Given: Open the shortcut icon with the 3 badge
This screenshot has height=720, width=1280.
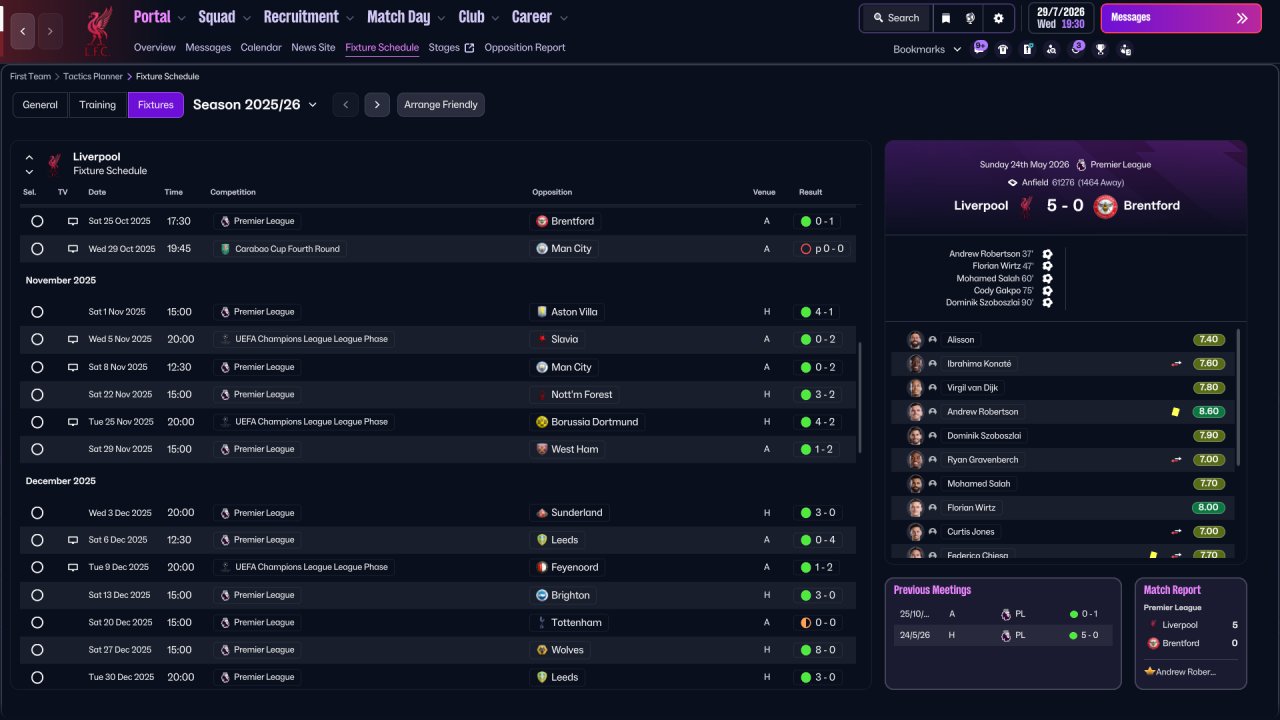Looking at the screenshot, I should tap(1076, 47).
